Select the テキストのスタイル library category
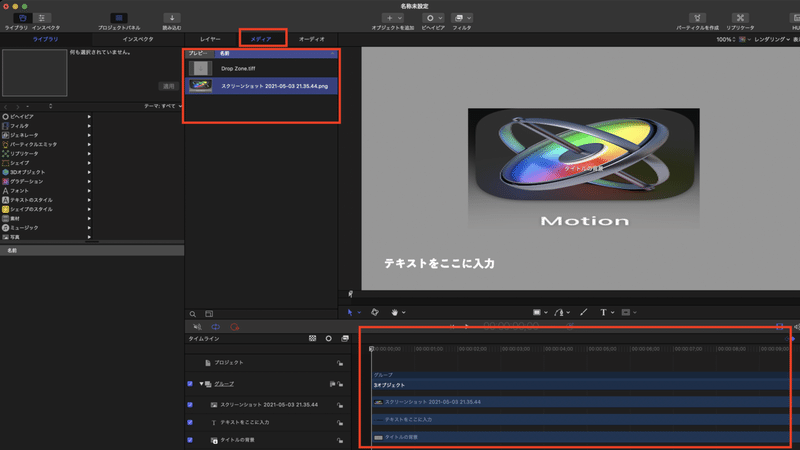 click(46, 200)
